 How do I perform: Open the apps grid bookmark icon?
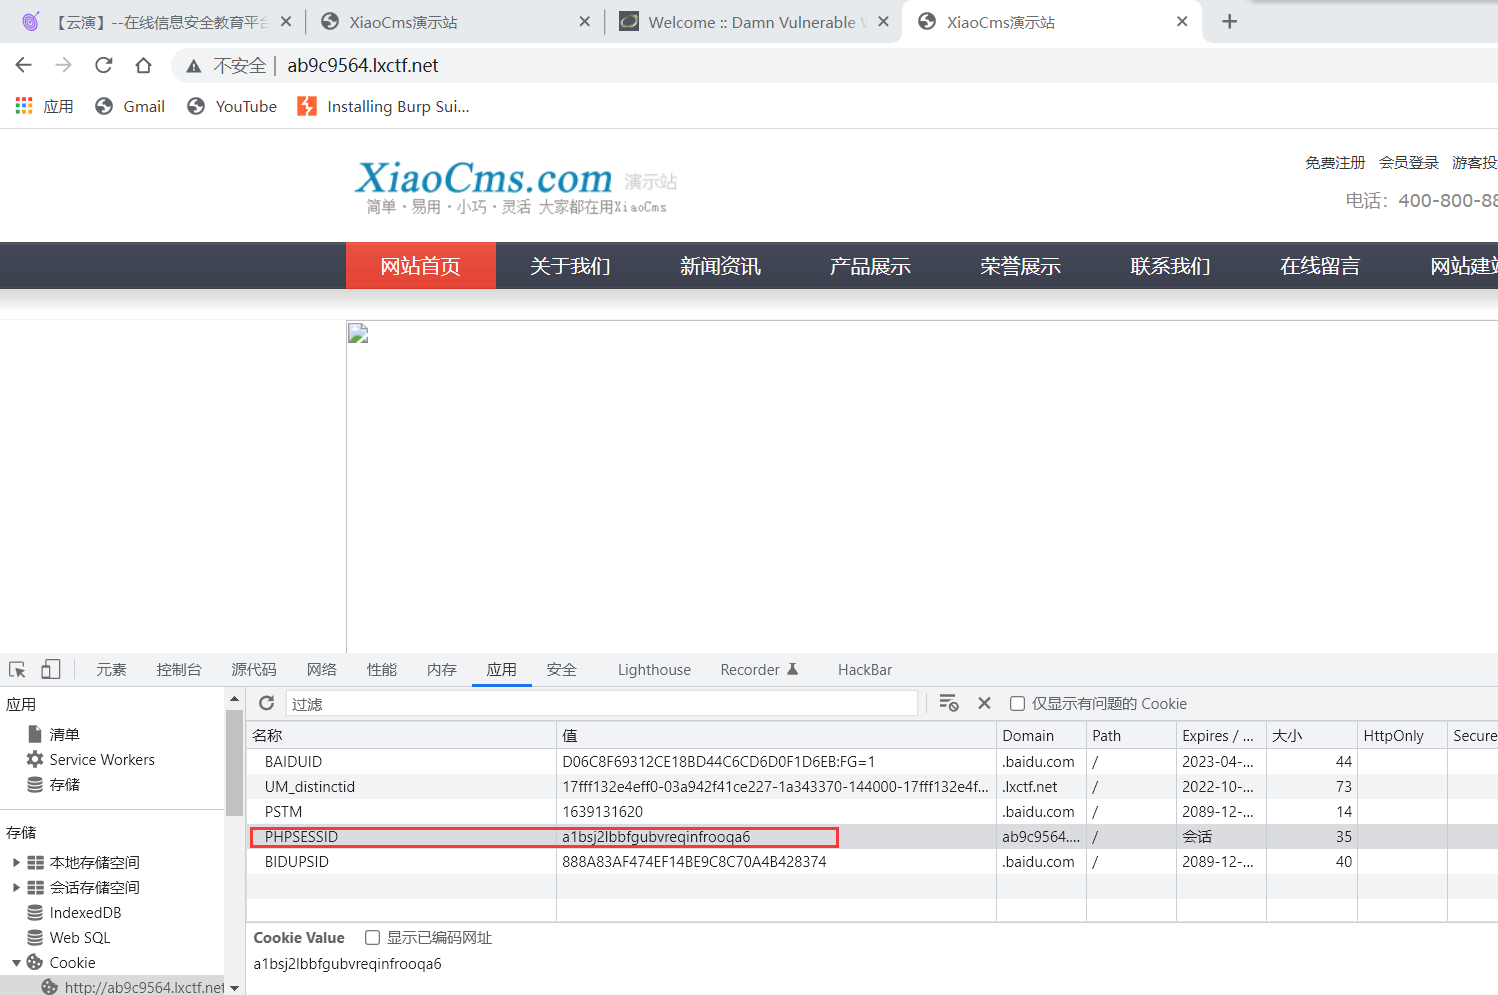[24, 106]
